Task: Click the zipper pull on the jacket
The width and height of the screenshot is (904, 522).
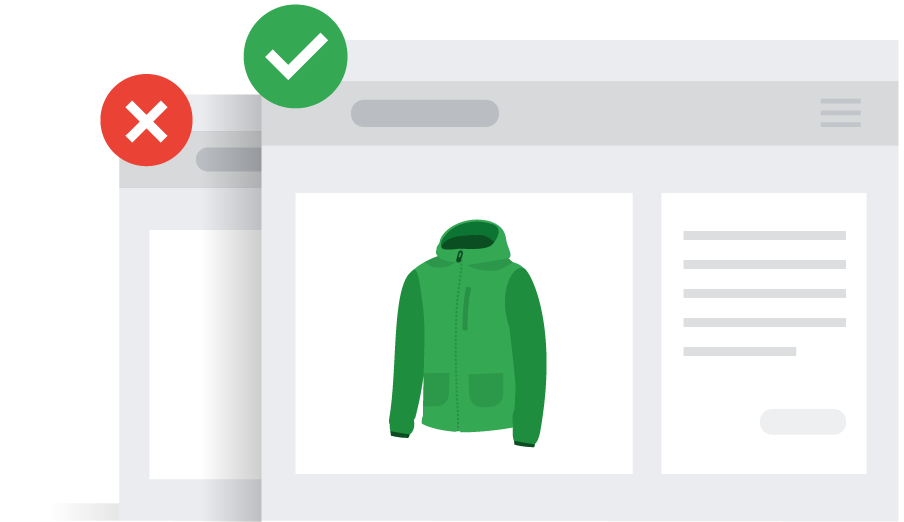Action: pyautogui.click(x=459, y=256)
